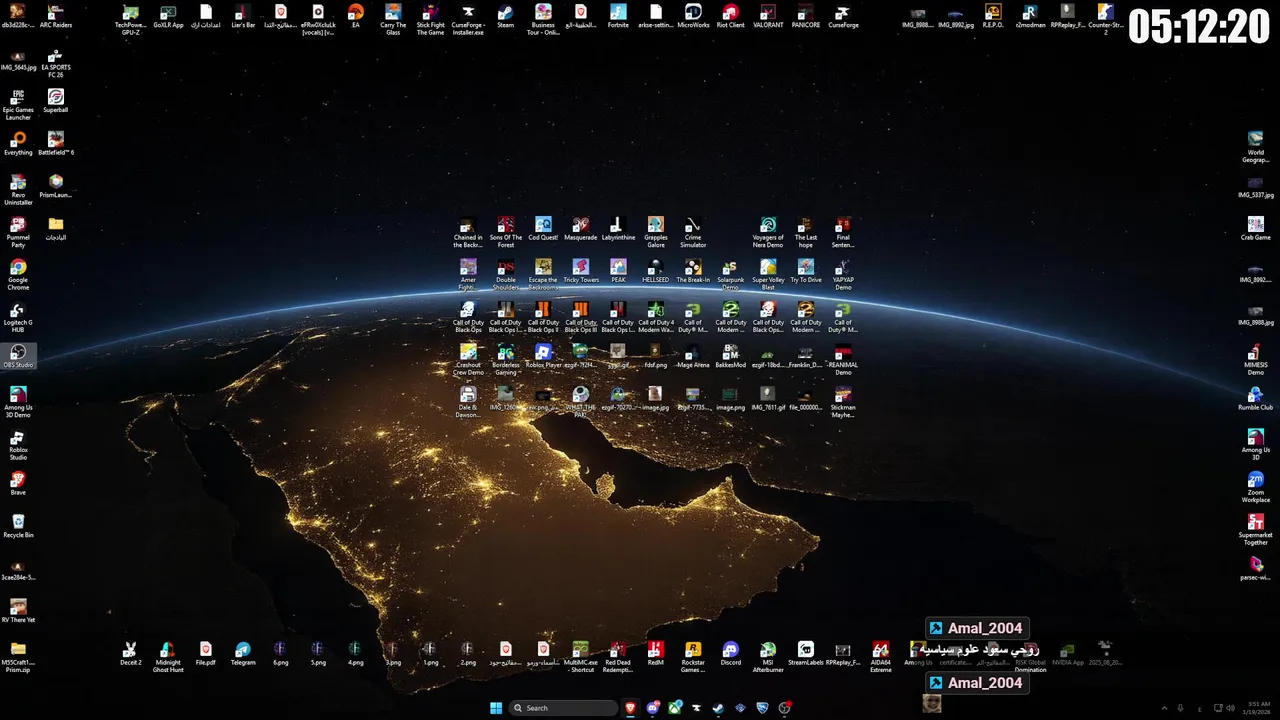Image resolution: width=1280 pixels, height=720 pixels.
Task: Open the Fortnite desktop shortcut
Action: [618, 16]
